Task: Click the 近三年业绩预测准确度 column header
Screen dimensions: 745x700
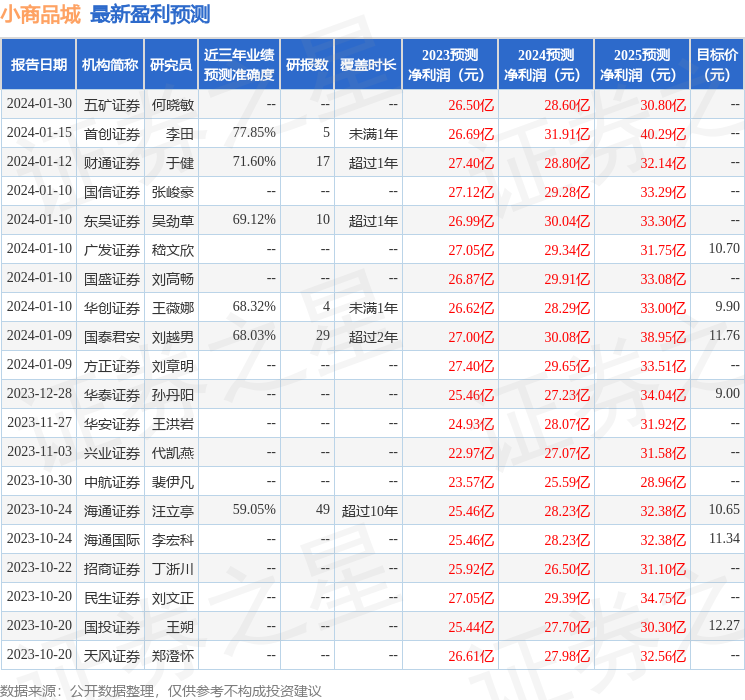Action: (239, 65)
